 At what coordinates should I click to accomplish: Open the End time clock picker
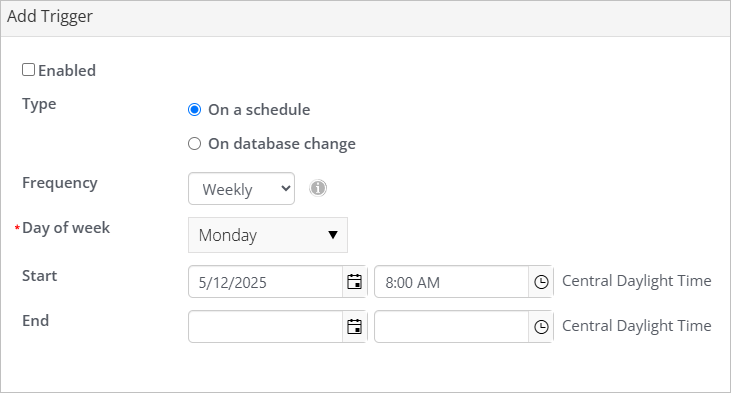541,326
